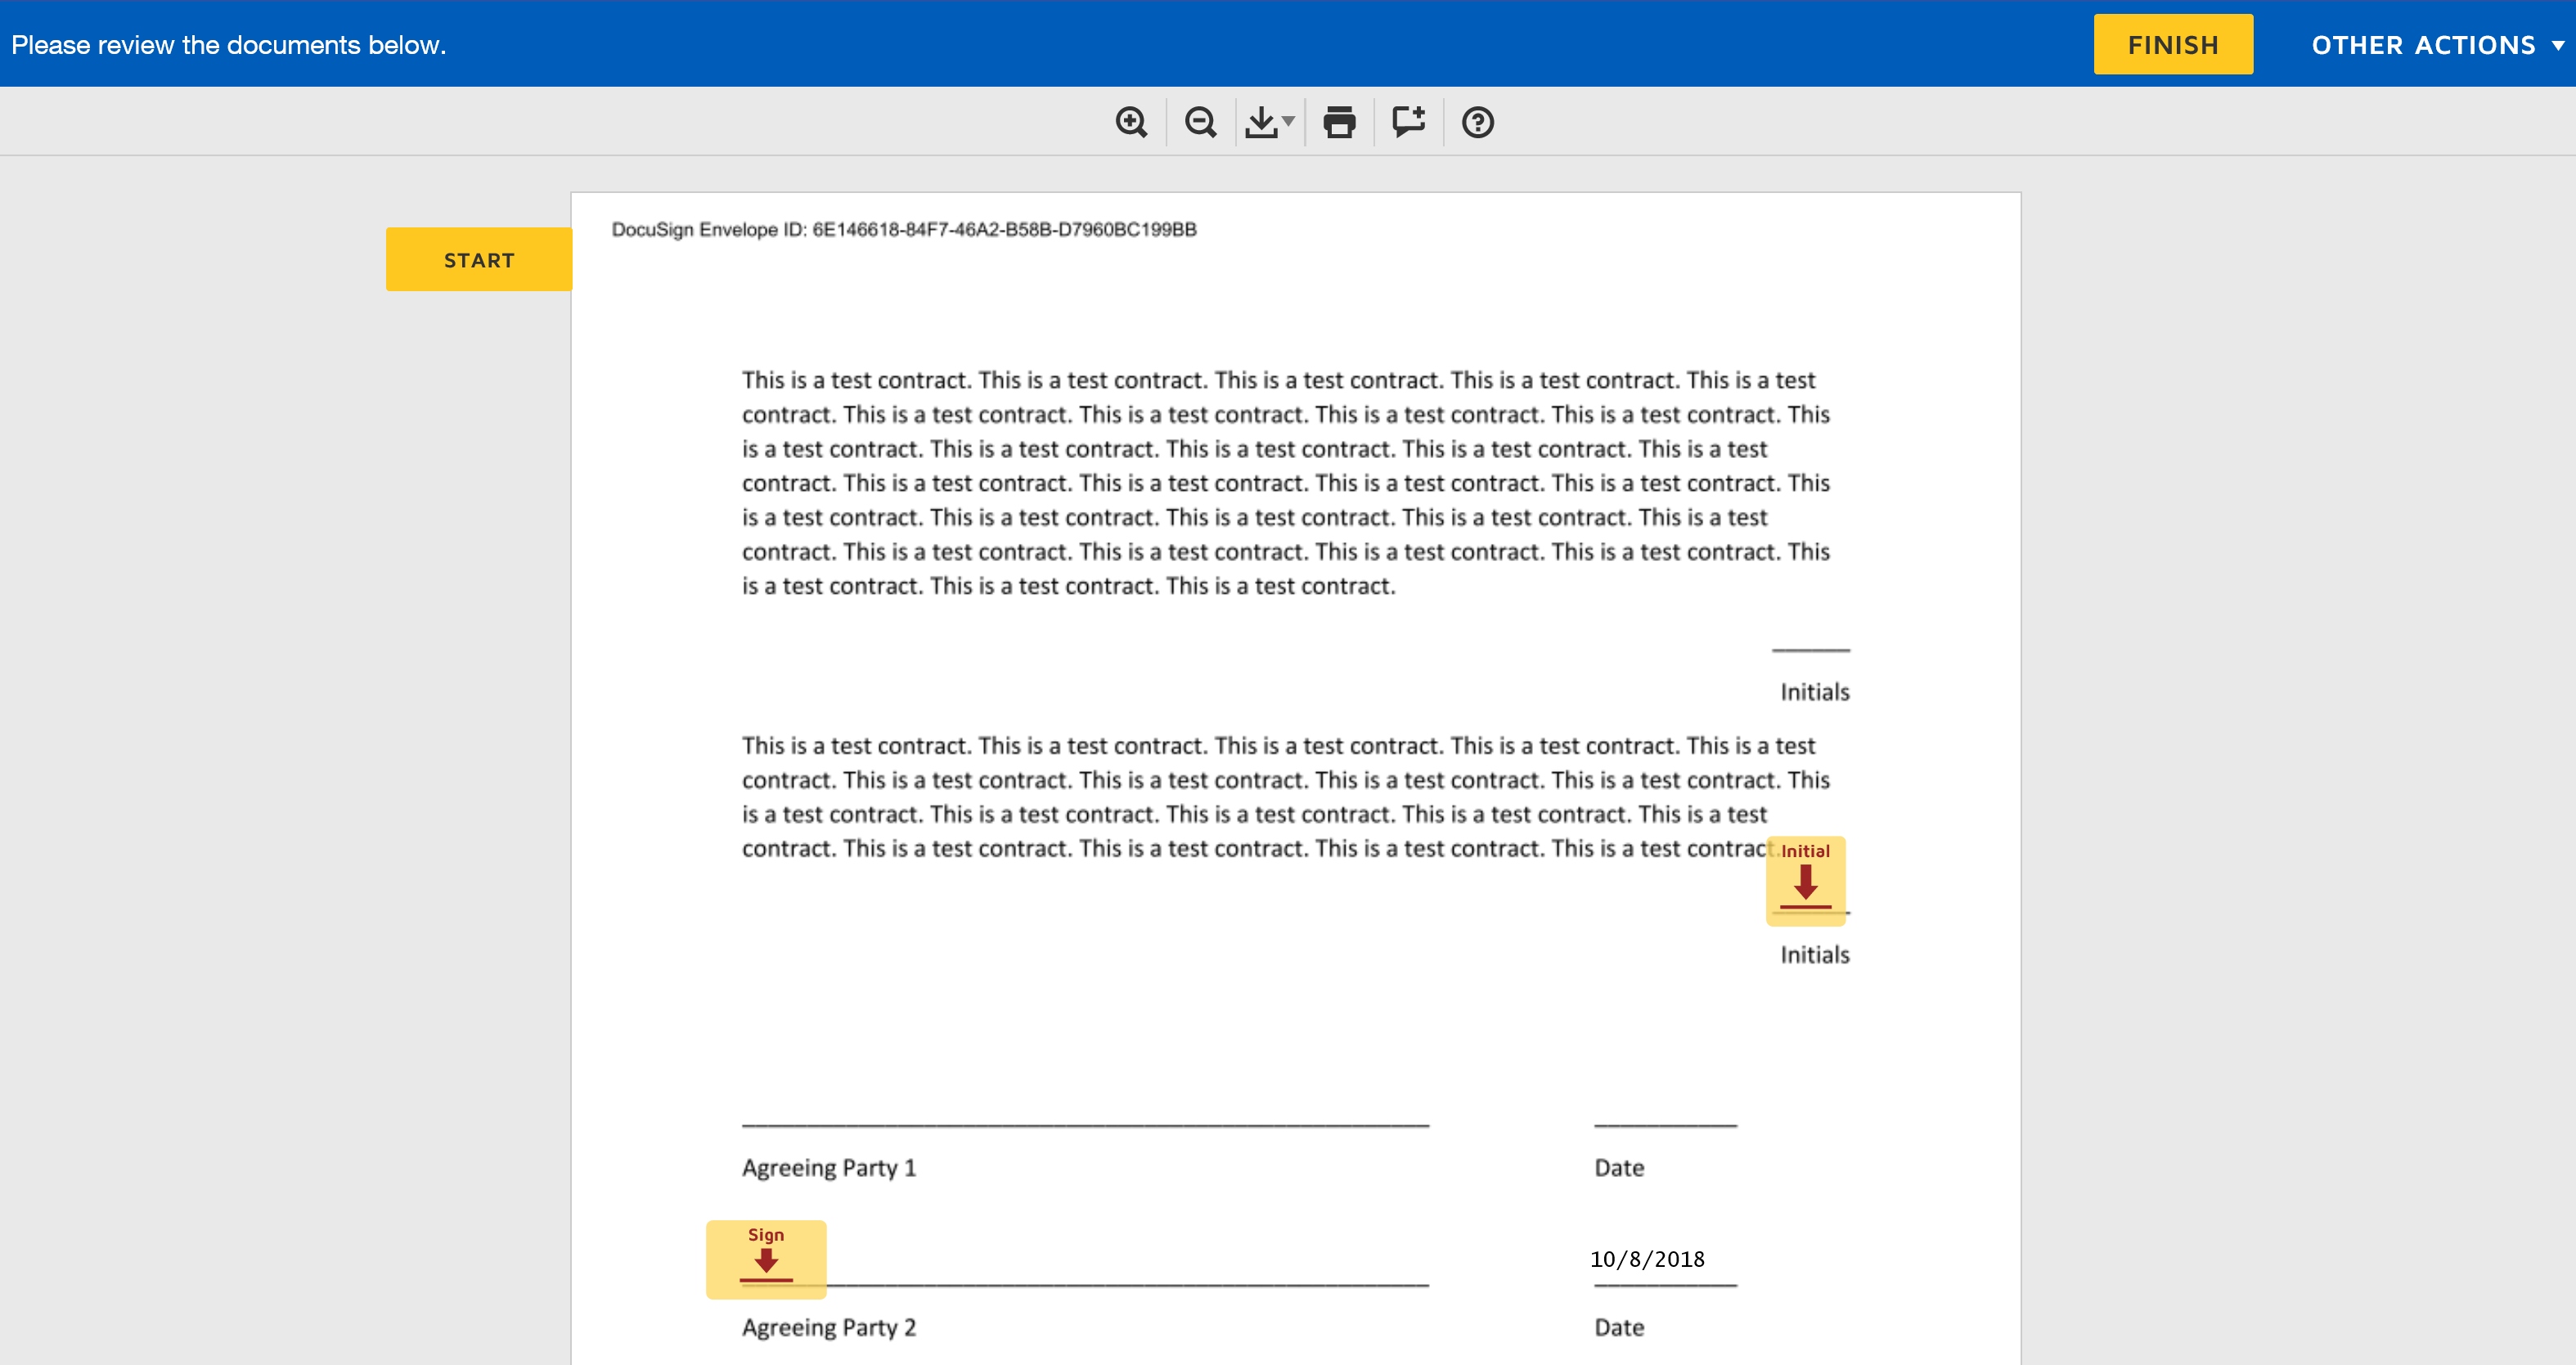Click the zoom out magnifier icon

tap(1200, 122)
